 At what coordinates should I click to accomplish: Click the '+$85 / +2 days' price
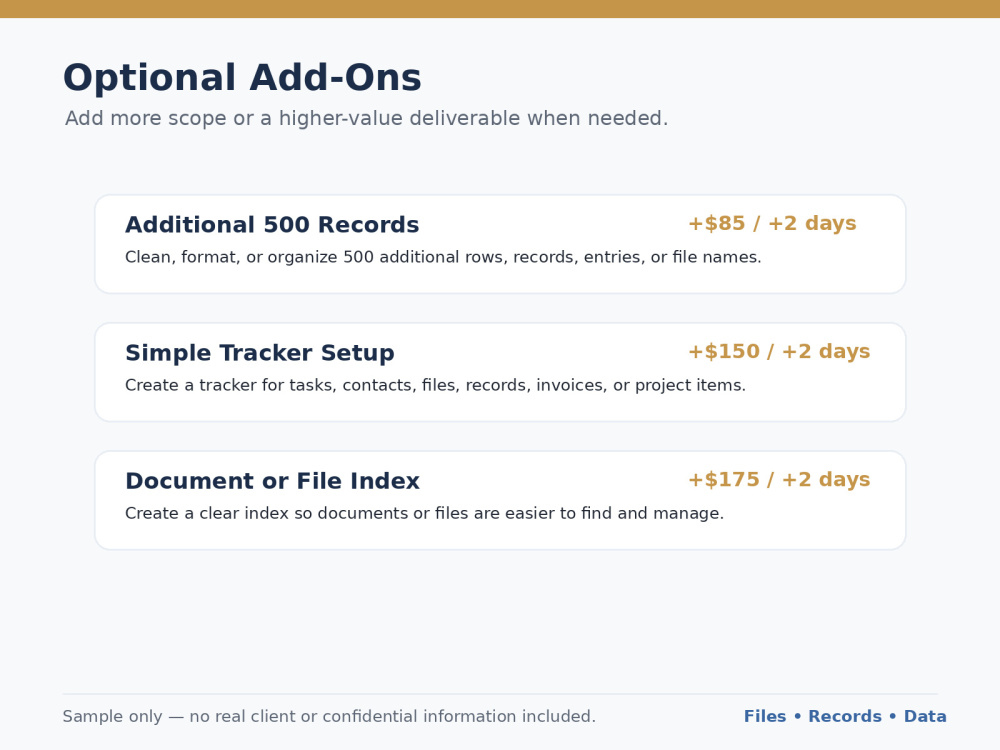coord(772,223)
